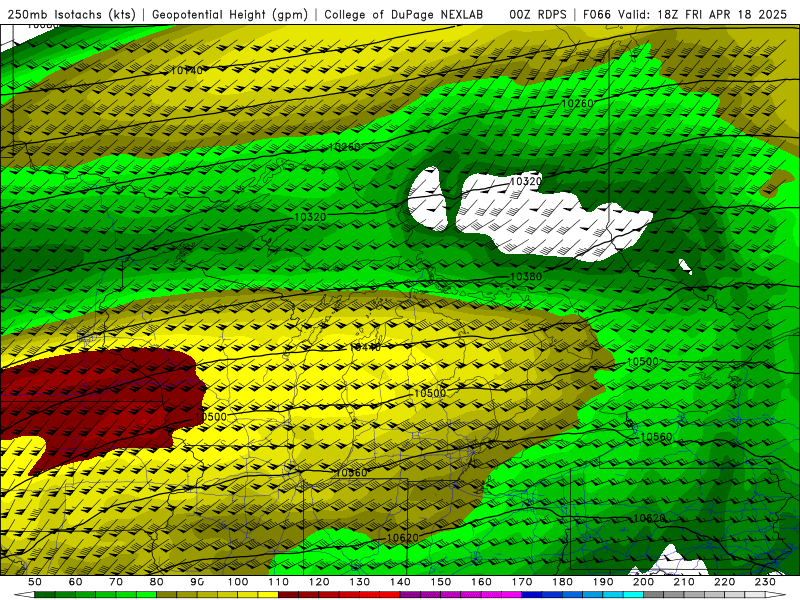Click the 10380 height contour label
This screenshot has width=800, height=600.
(526, 277)
